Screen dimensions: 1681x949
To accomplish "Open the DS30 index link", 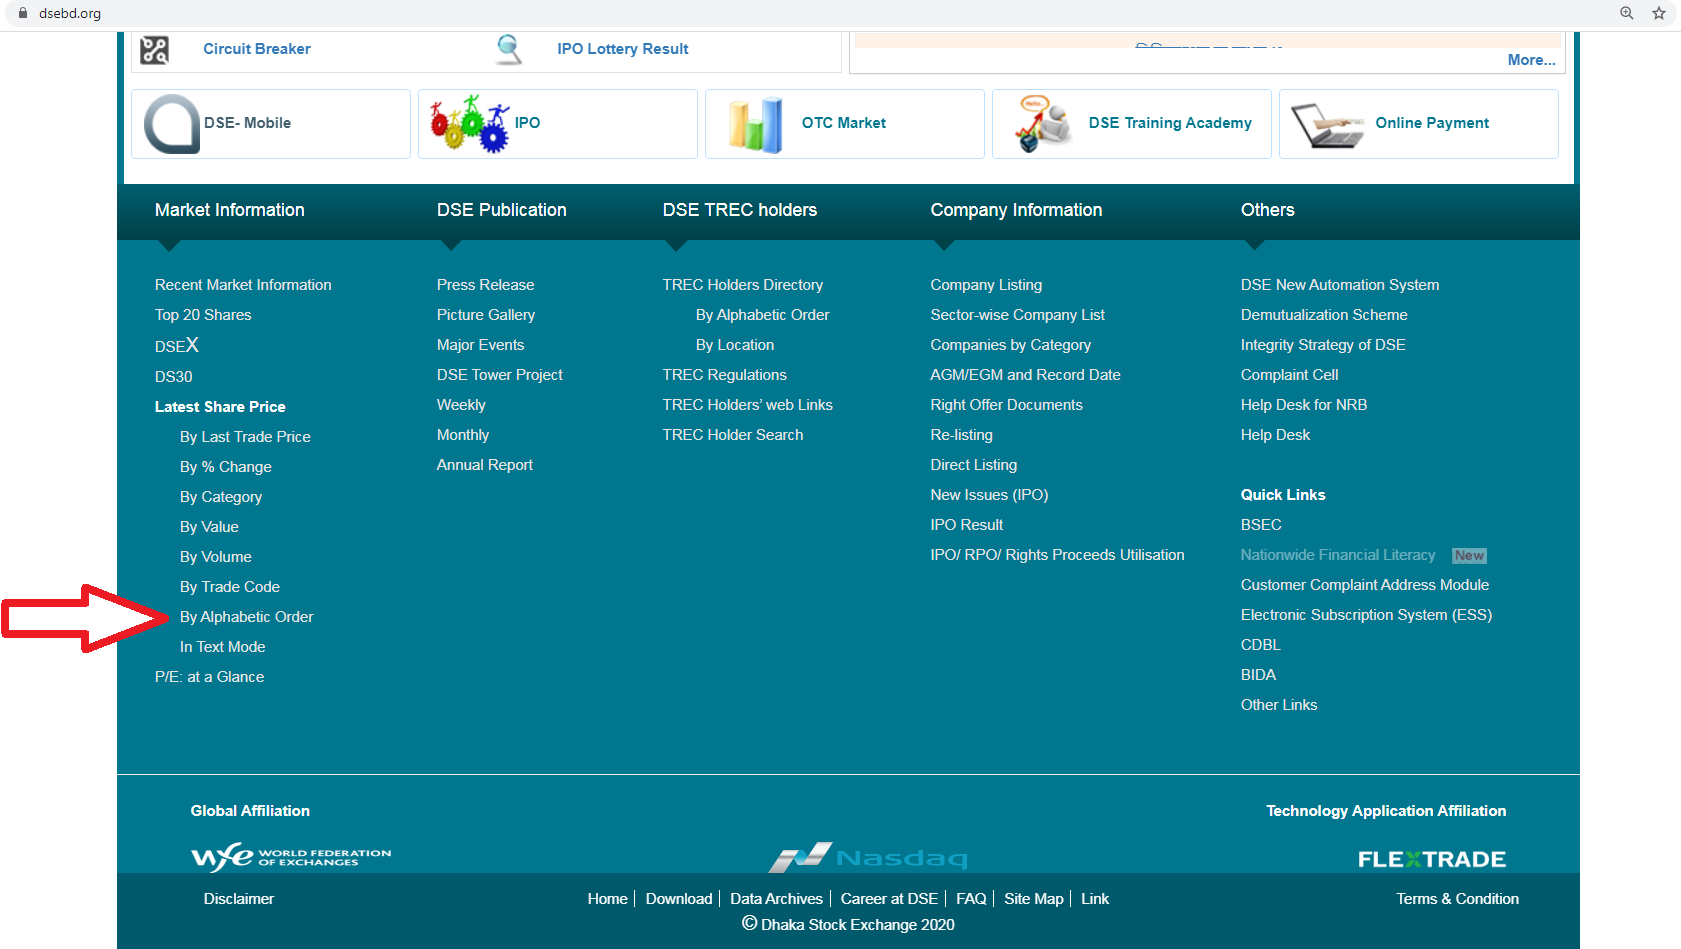I will click(174, 377).
